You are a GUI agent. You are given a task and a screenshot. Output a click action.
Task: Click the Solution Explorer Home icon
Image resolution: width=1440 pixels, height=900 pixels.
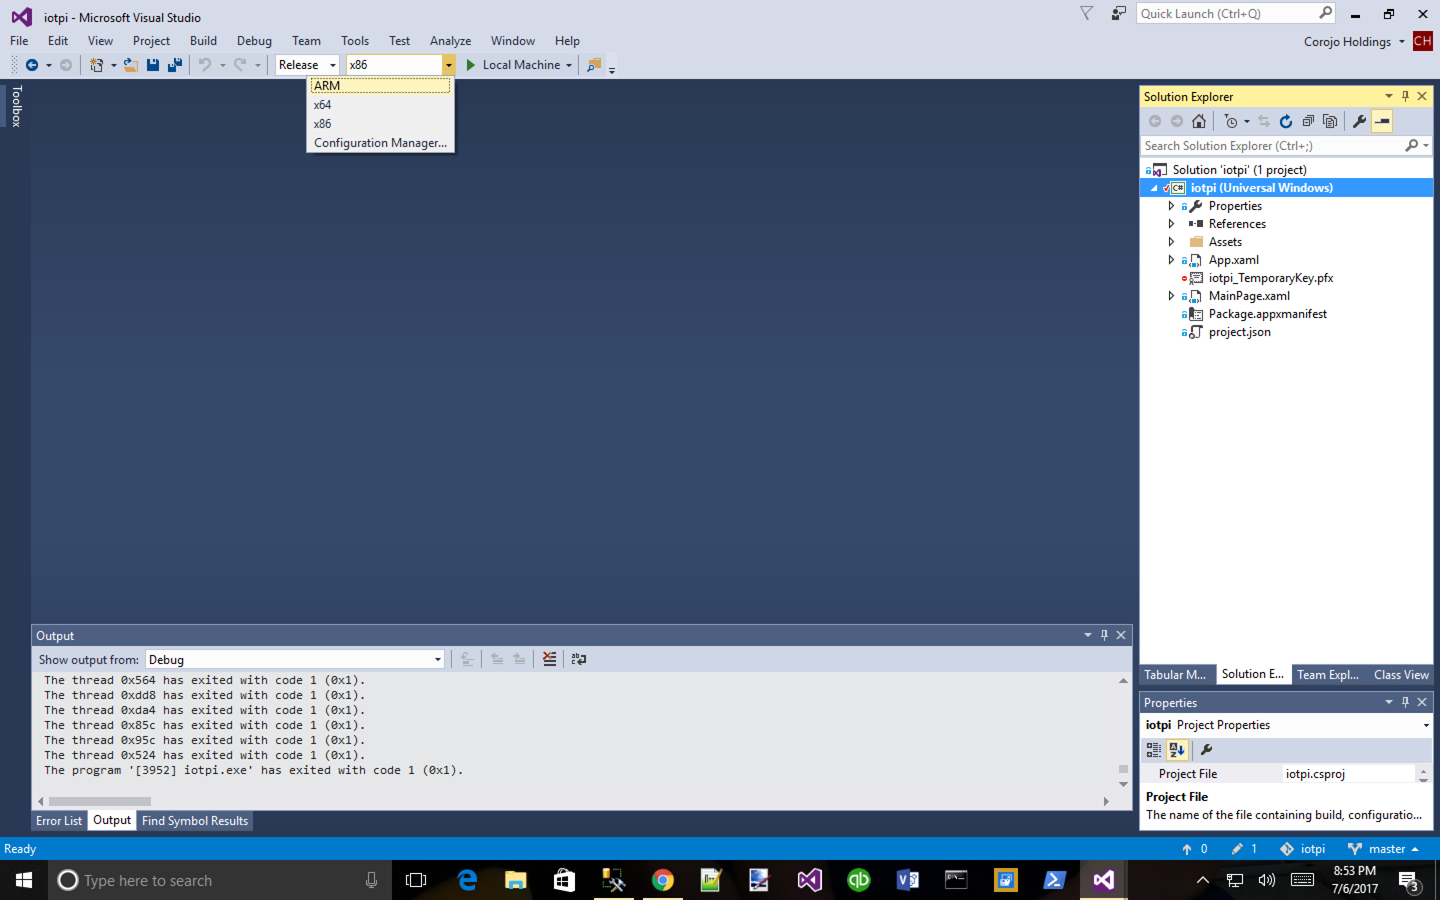click(x=1199, y=121)
